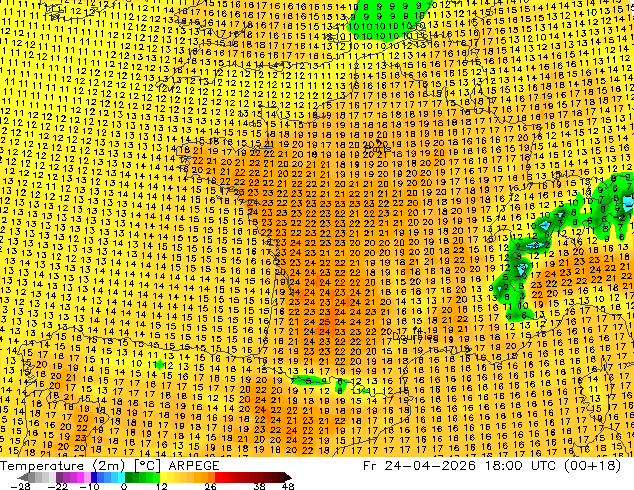Viewport: 634px width, 490px height.
Task: Click the 'ARPEGE' model name label
Action: [x=194, y=466]
